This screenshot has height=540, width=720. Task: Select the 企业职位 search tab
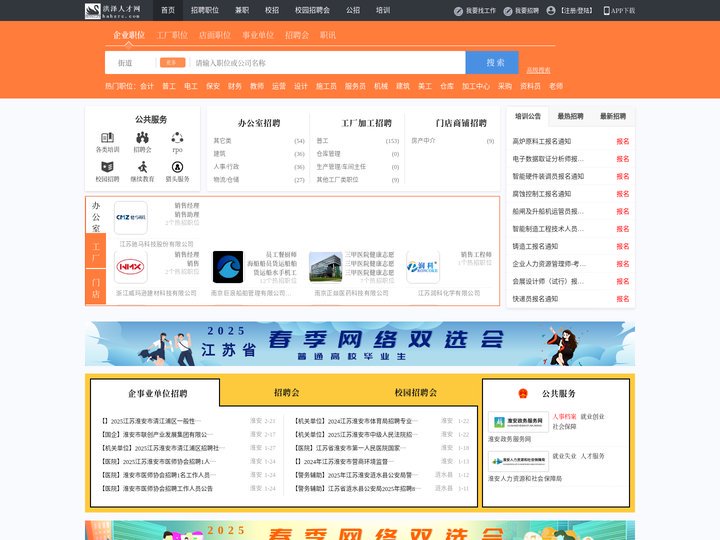click(129, 35)
